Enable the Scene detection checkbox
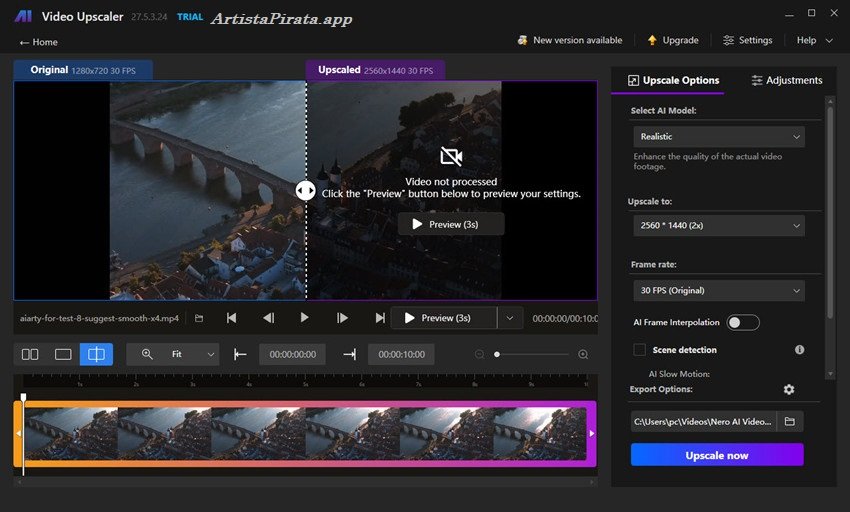The image size is (850, 512). coord(640,350)
